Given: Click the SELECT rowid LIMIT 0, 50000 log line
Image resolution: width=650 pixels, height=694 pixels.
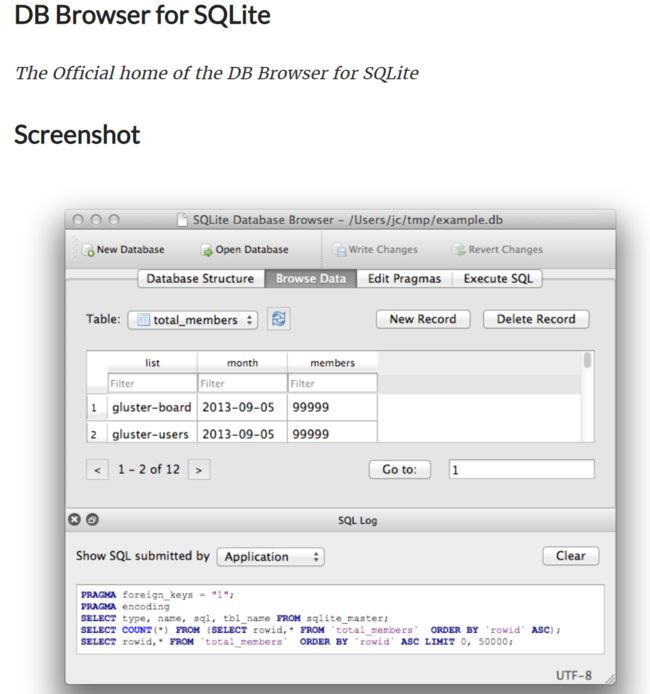Looking at the screenshot, I should click(296, 642).
